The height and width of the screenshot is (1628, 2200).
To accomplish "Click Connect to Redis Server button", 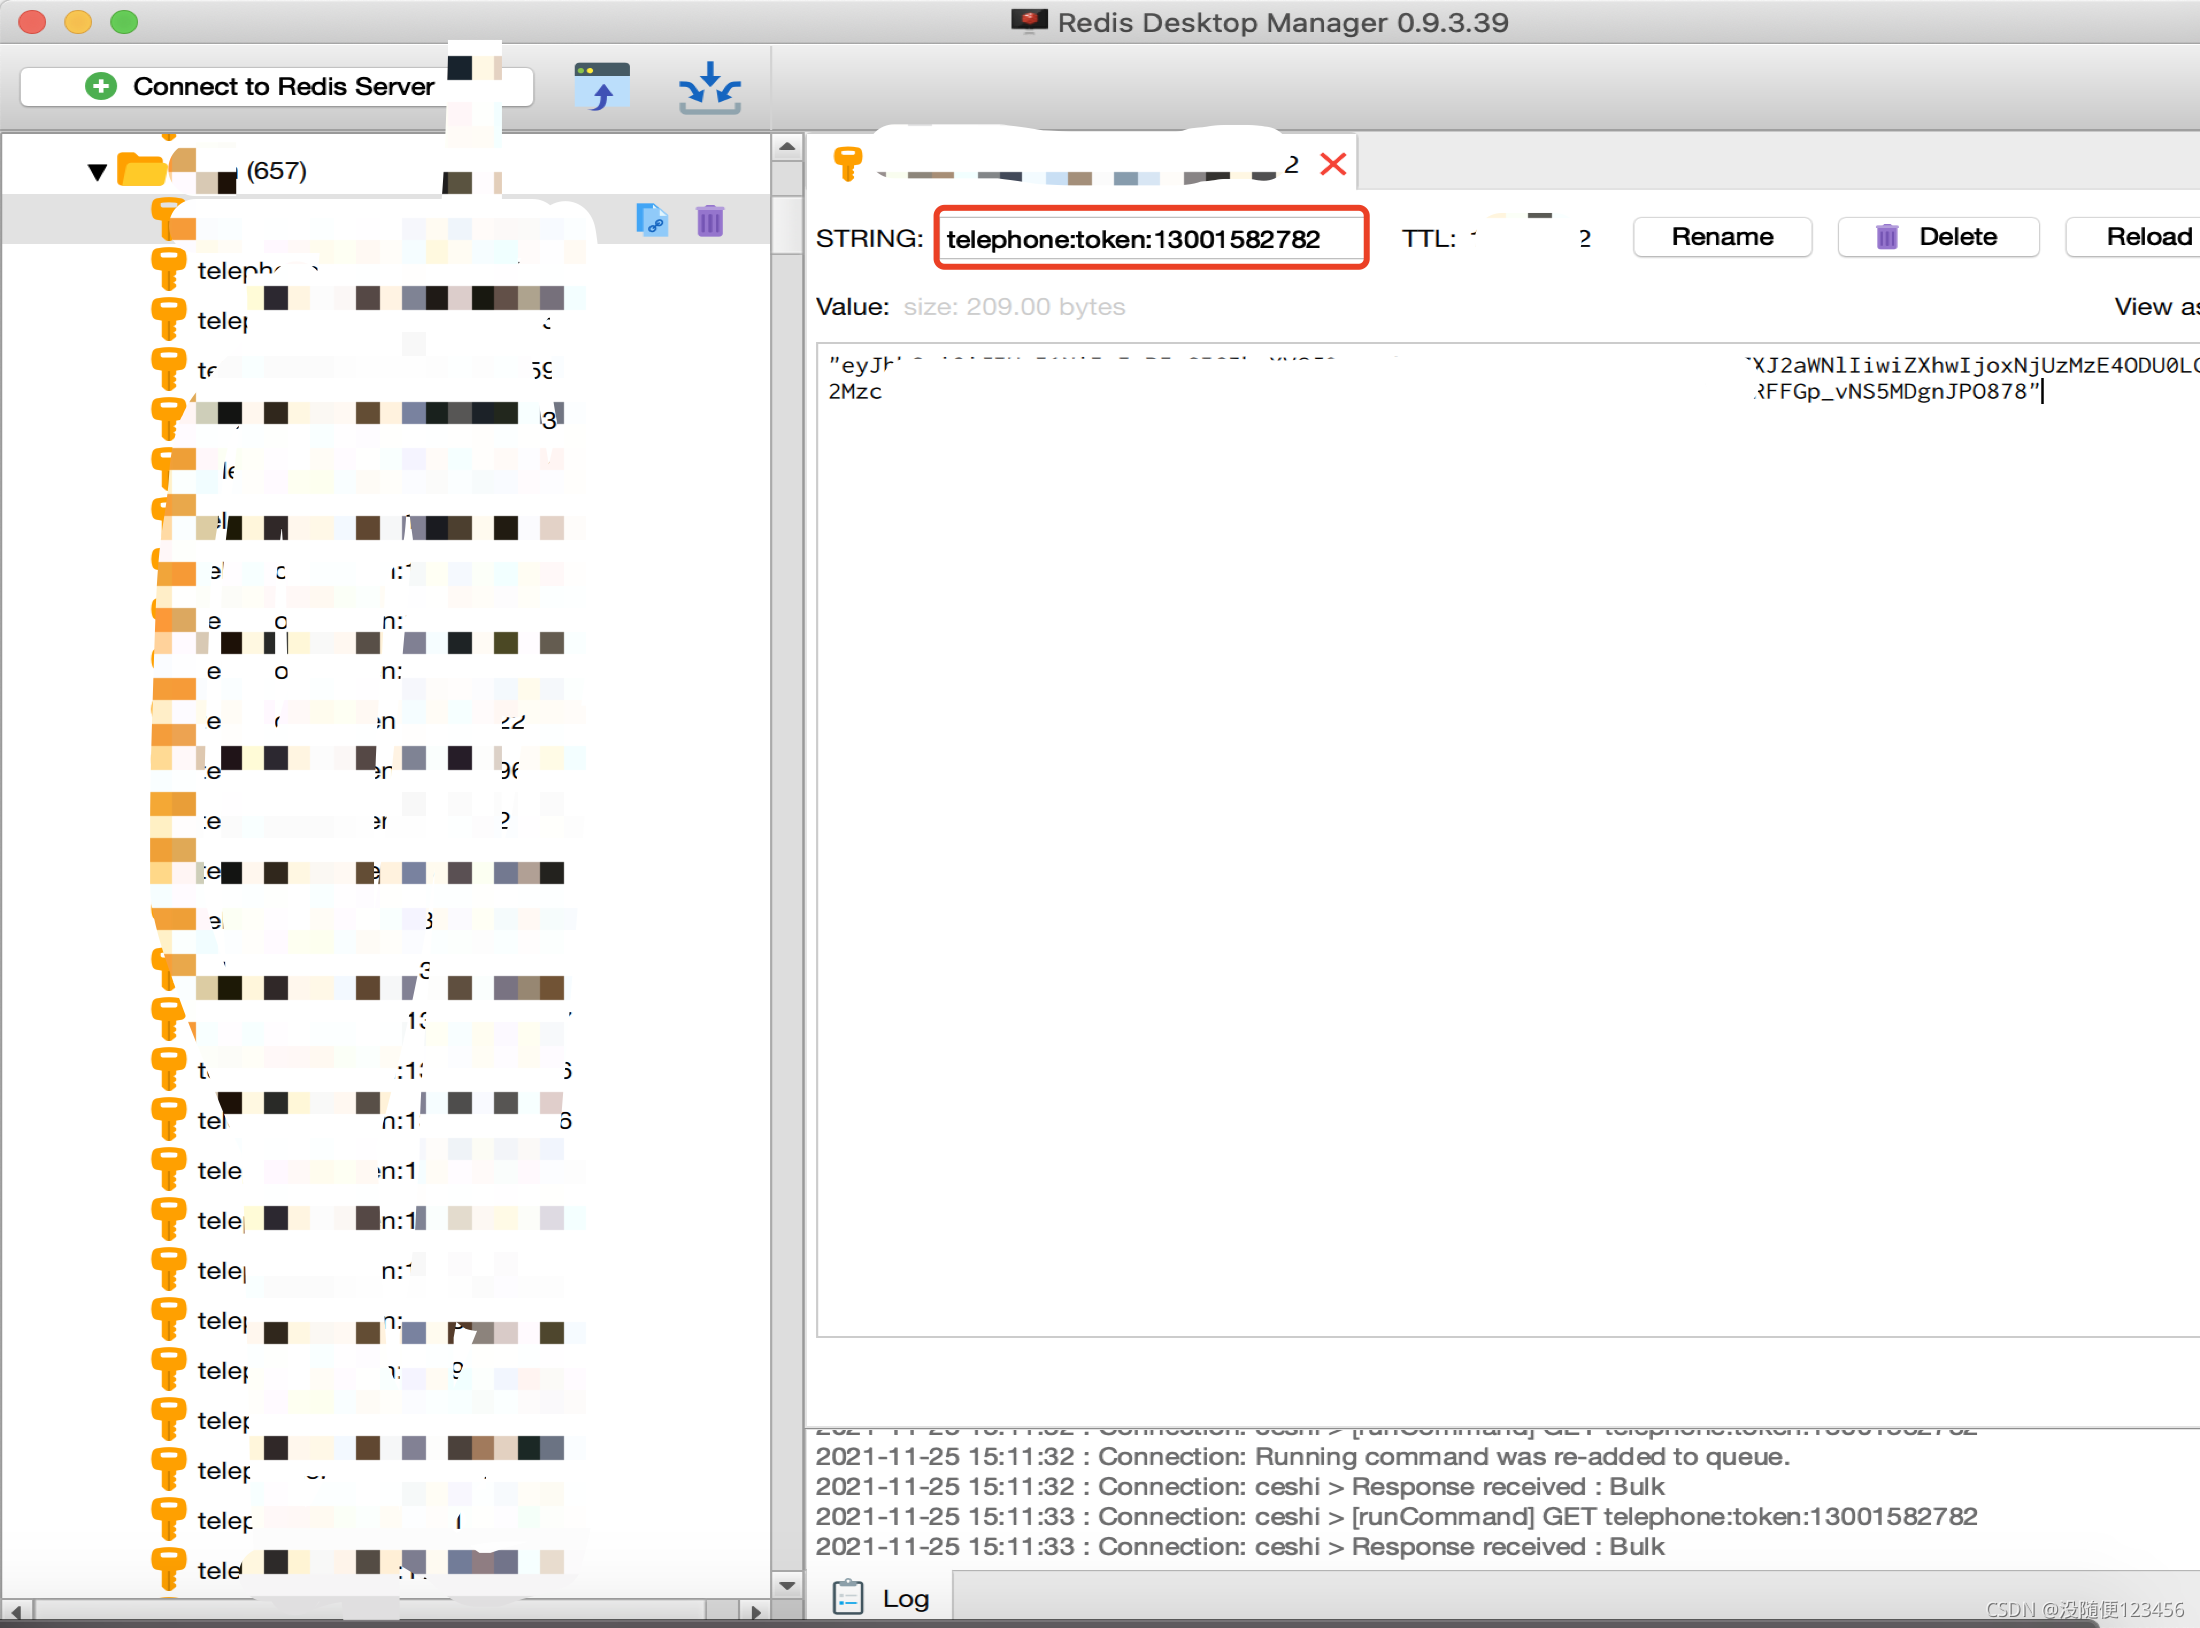I will tap(276, 87).
